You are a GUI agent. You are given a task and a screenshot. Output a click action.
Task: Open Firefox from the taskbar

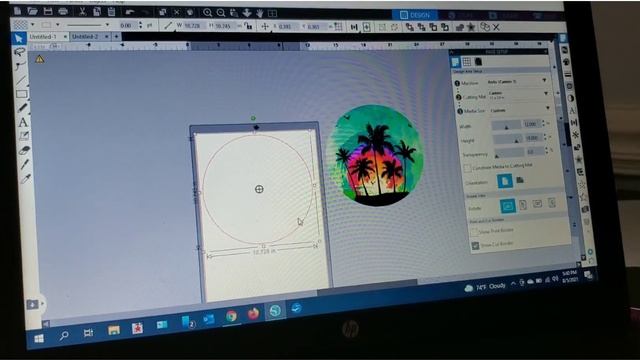[253, 313]
